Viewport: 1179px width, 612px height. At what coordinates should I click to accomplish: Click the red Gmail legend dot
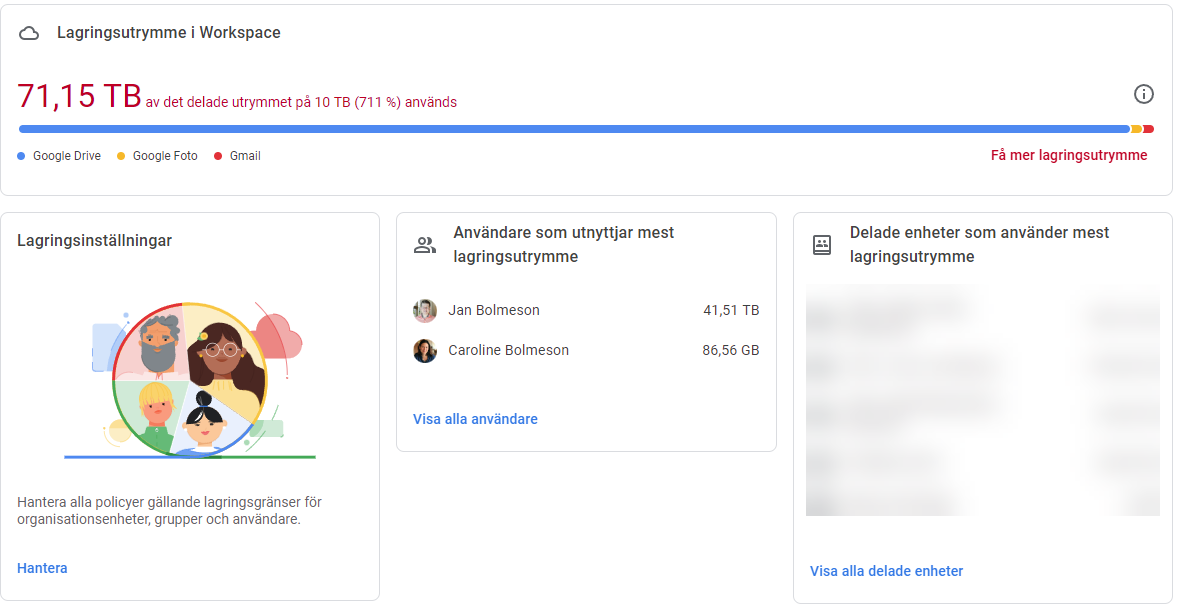pyautogui.click(x=218, y=156)
